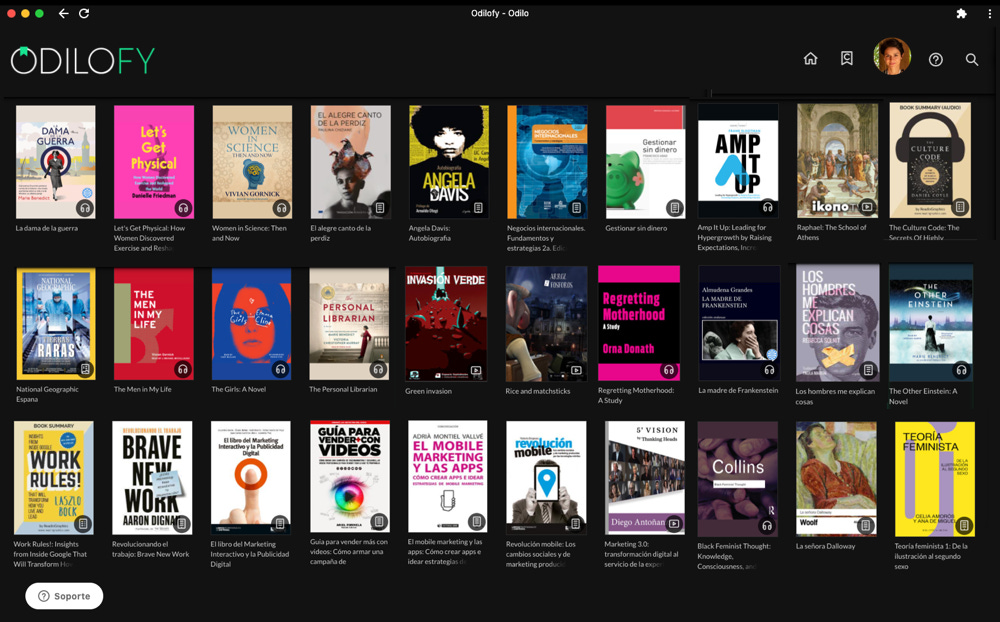Click ebook icon on Angela Davis cover
Image resolution: width=1000 pixels, height=622 pixels.
pyautogui.click(x=478, y=208)
